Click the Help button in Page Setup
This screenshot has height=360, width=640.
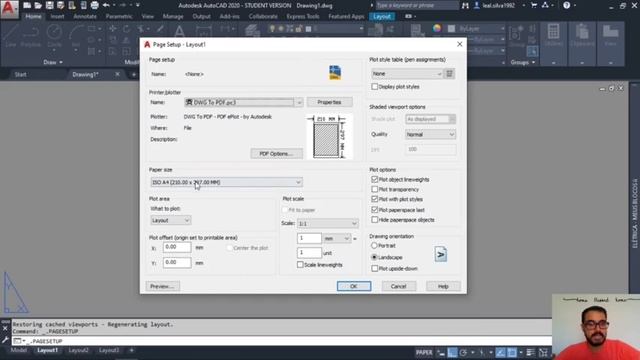point(443,286)
